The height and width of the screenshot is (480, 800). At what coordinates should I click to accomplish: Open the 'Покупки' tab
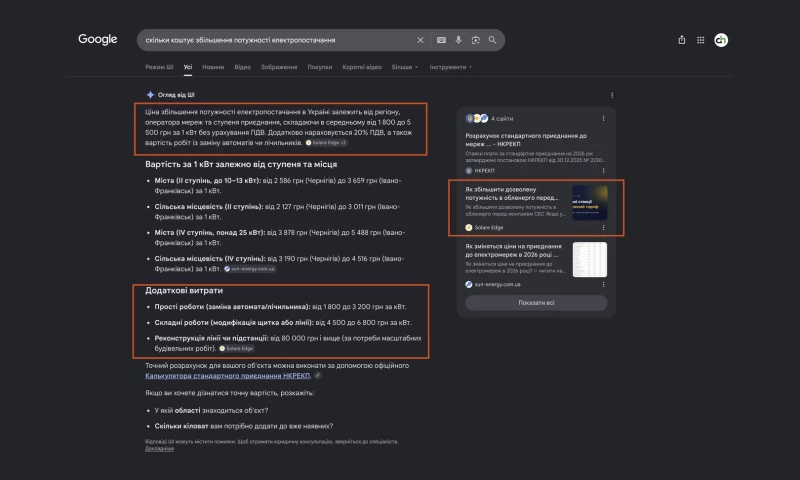[319, 67]
